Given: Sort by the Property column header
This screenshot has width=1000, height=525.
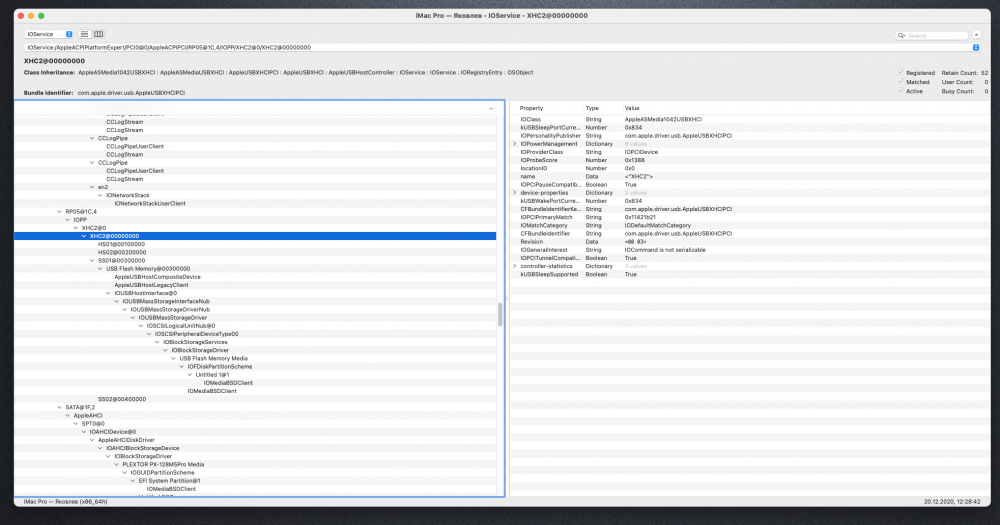Looking at the screenshot, I should (x=531, y=108).
